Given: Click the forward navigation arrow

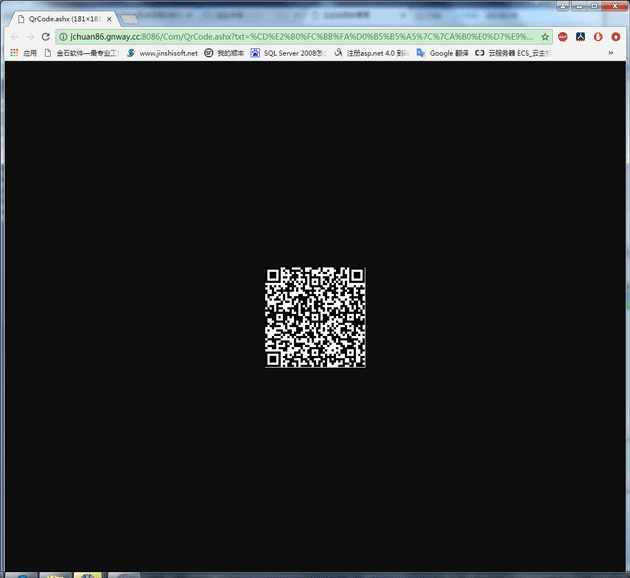Looking at the screenshot, I should pyautogui.click(x=30, y=36).
